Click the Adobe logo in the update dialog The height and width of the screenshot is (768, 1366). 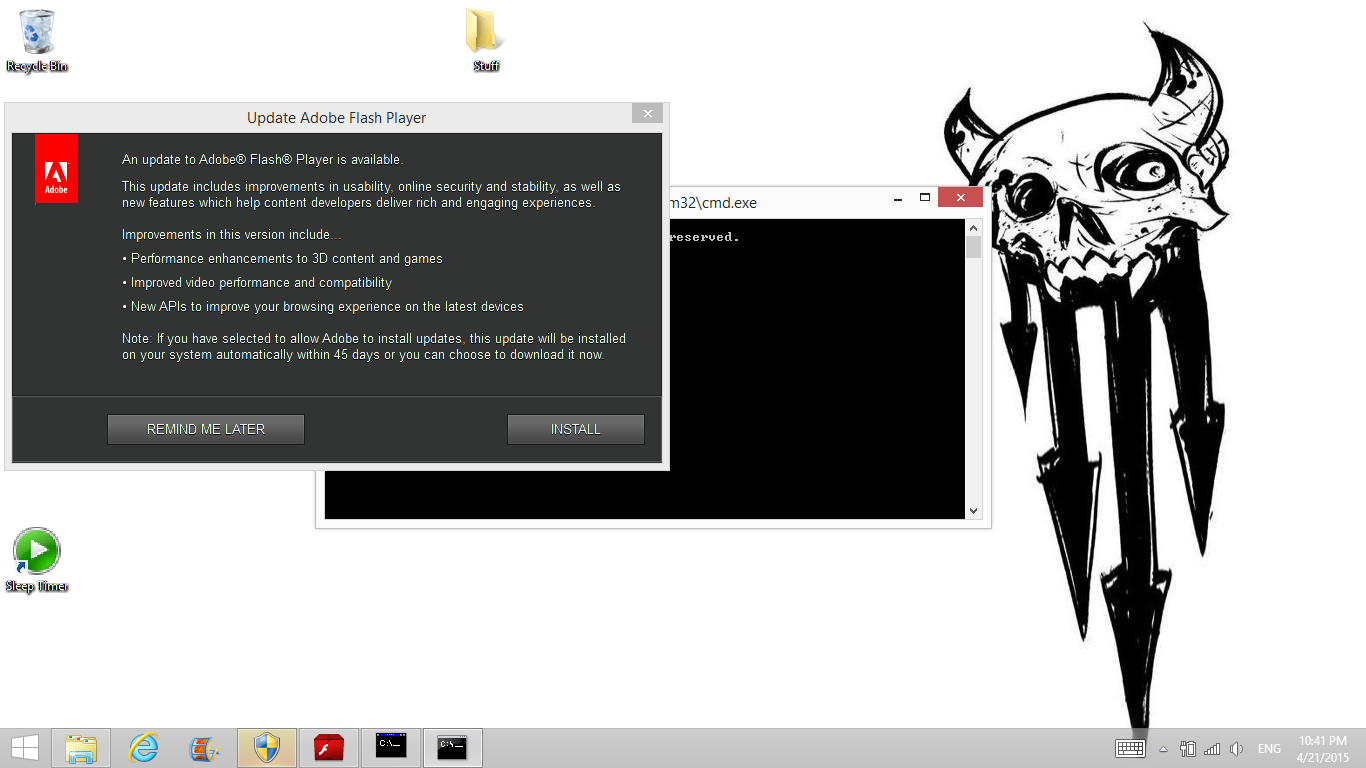coord(56,169)
